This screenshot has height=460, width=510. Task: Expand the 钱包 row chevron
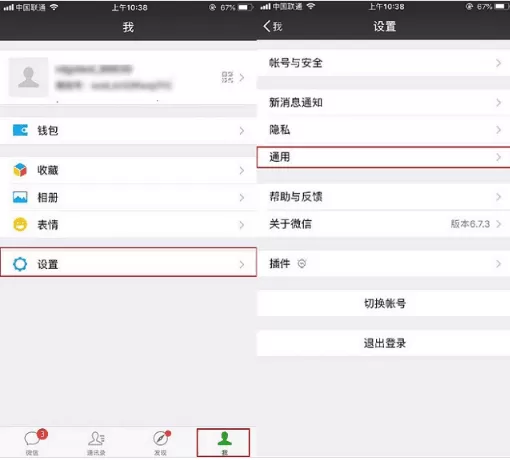point(242,131)
